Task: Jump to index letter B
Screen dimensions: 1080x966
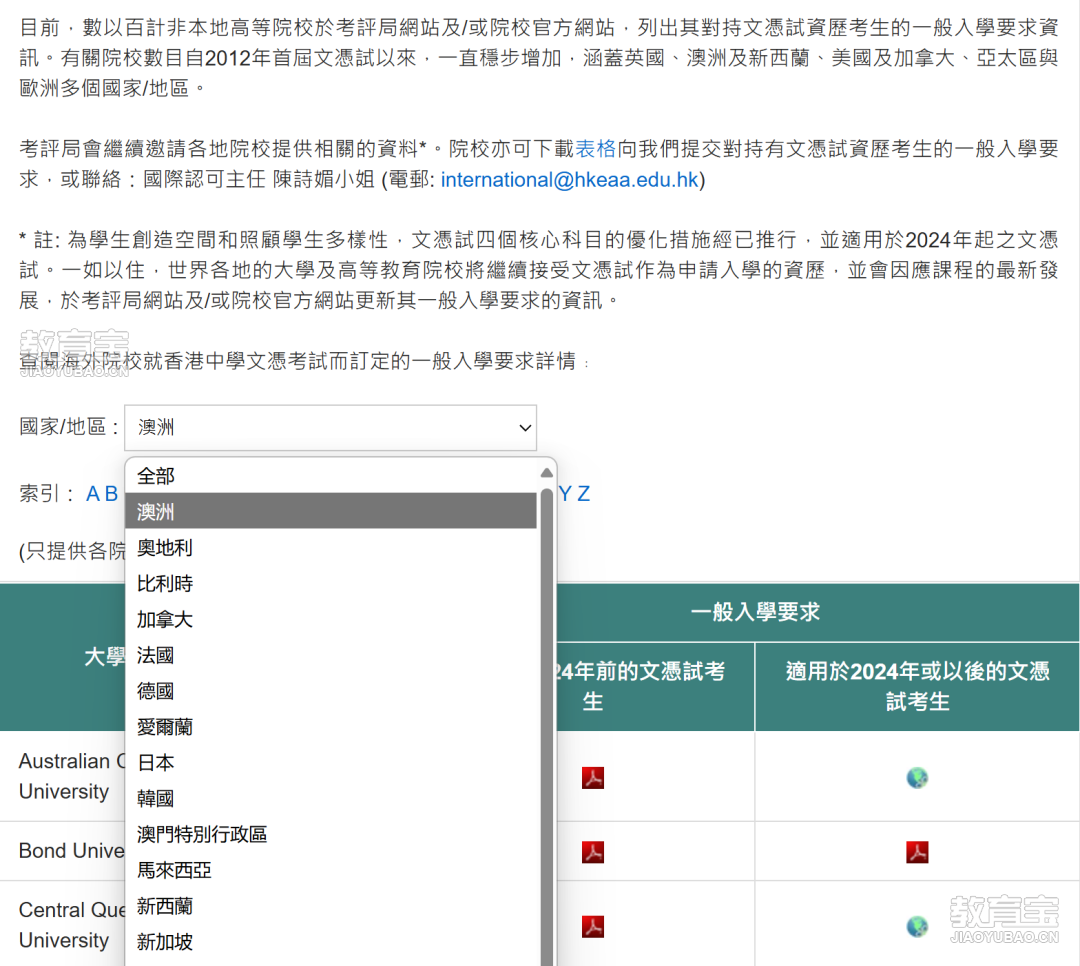Action: pos(111,493)
